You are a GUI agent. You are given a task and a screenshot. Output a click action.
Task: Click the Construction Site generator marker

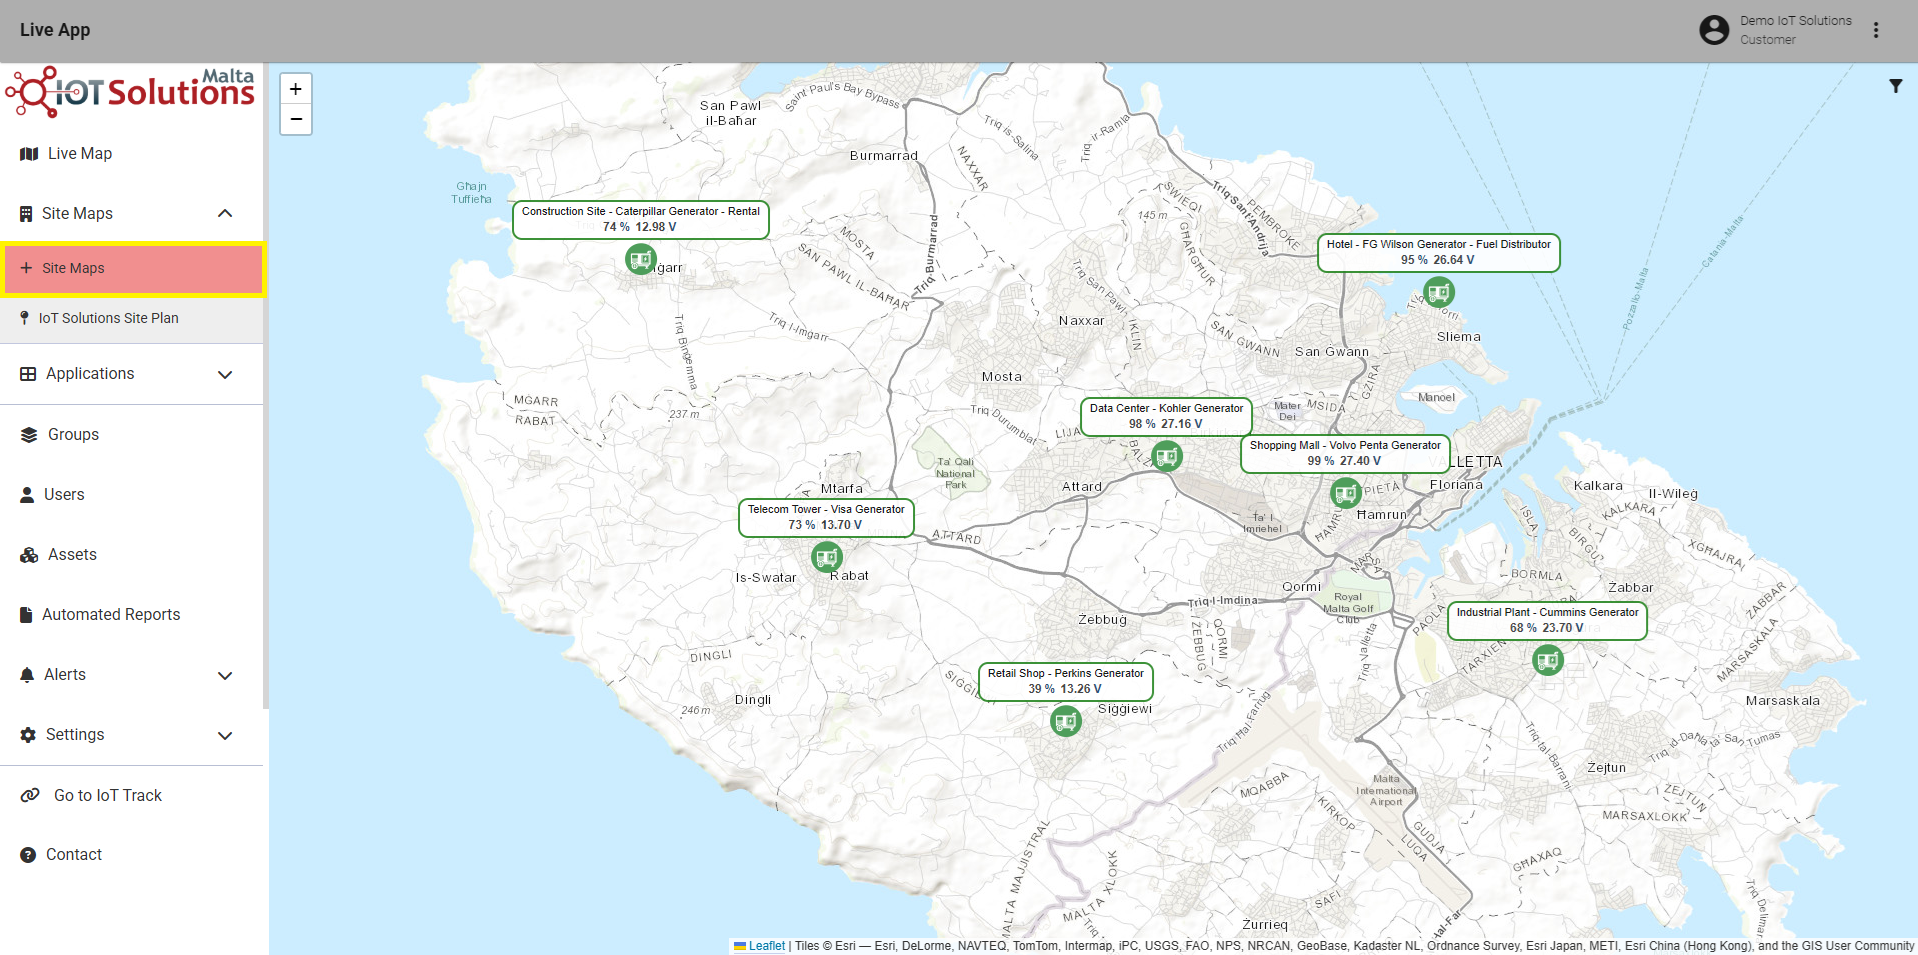pyautogui.click(x=641, y=260)
